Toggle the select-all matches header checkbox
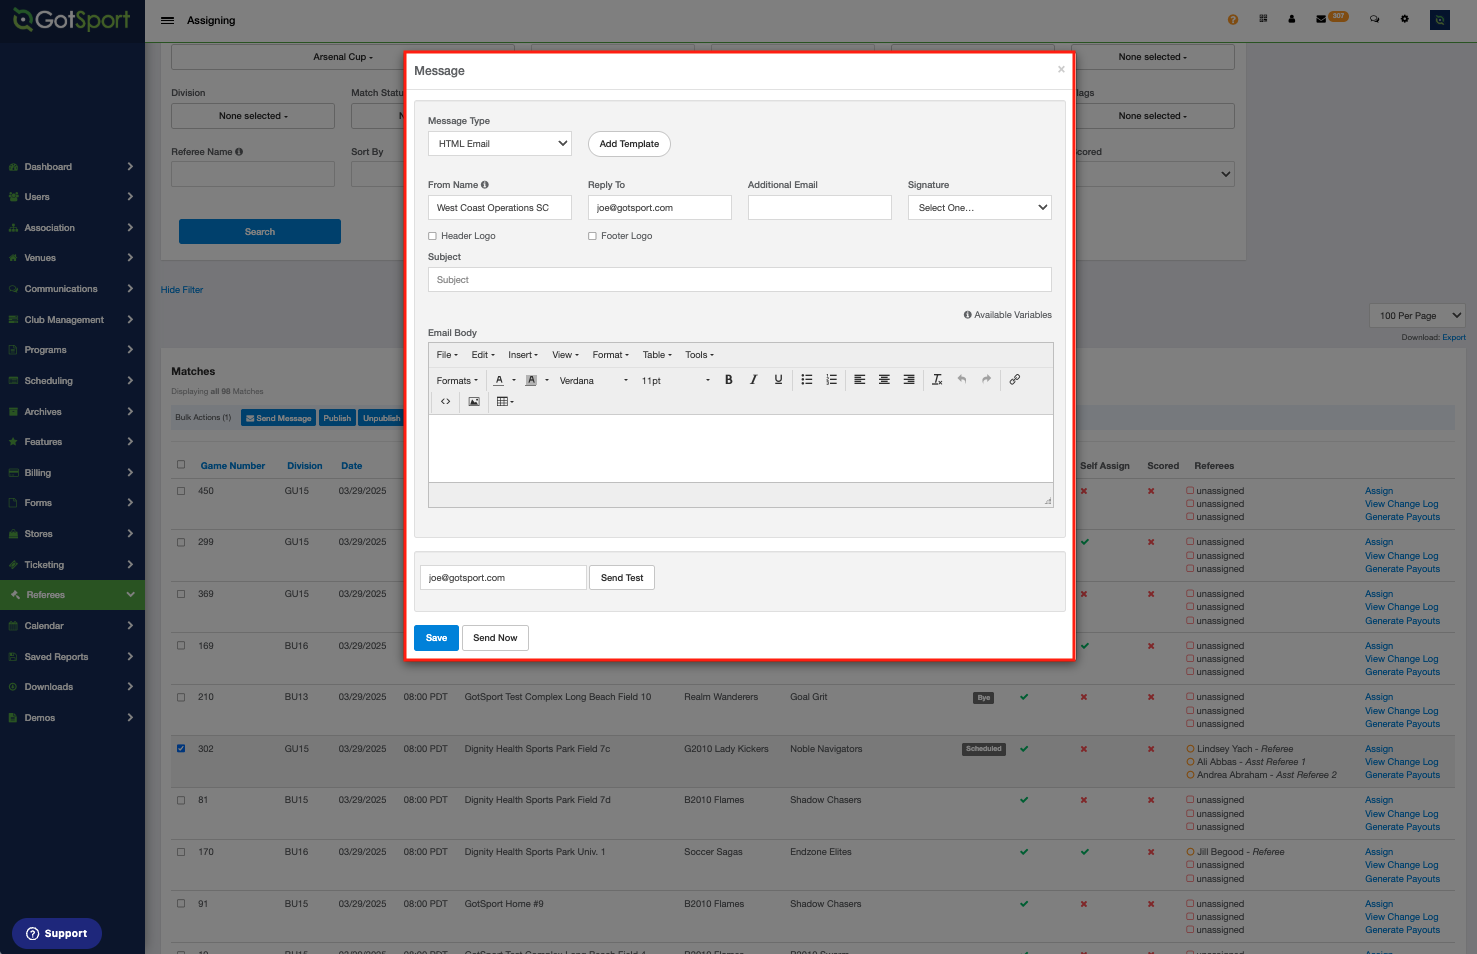 click(181, 464)
